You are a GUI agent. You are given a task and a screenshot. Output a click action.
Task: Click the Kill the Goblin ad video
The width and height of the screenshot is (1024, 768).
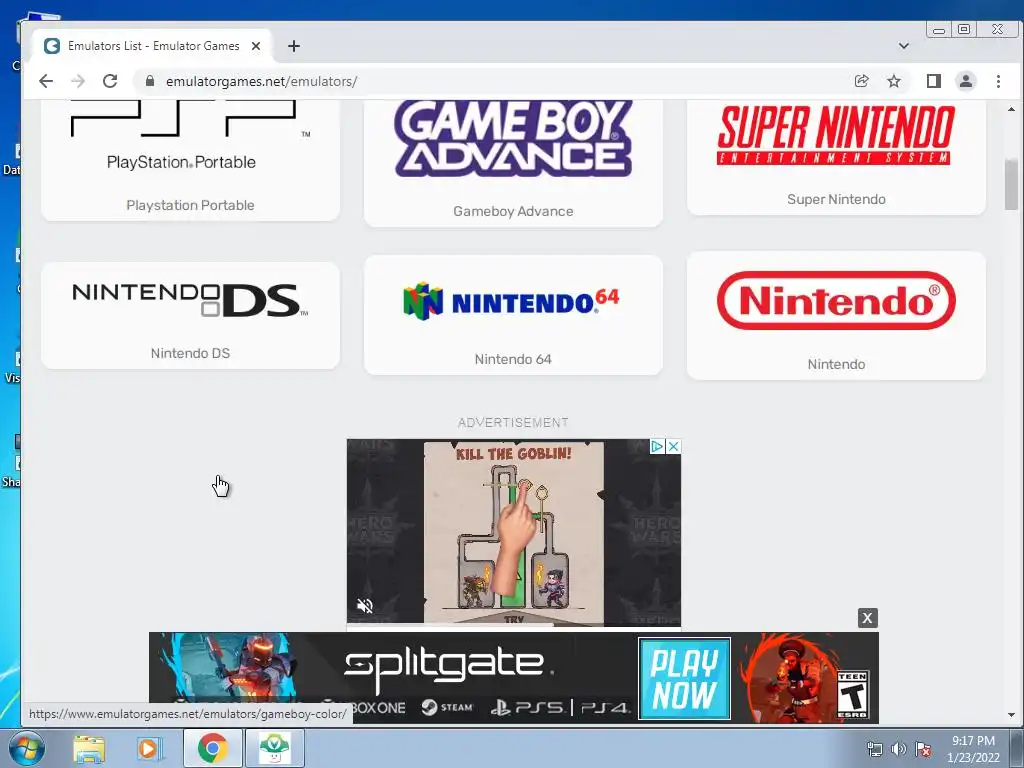click(514, 533)
